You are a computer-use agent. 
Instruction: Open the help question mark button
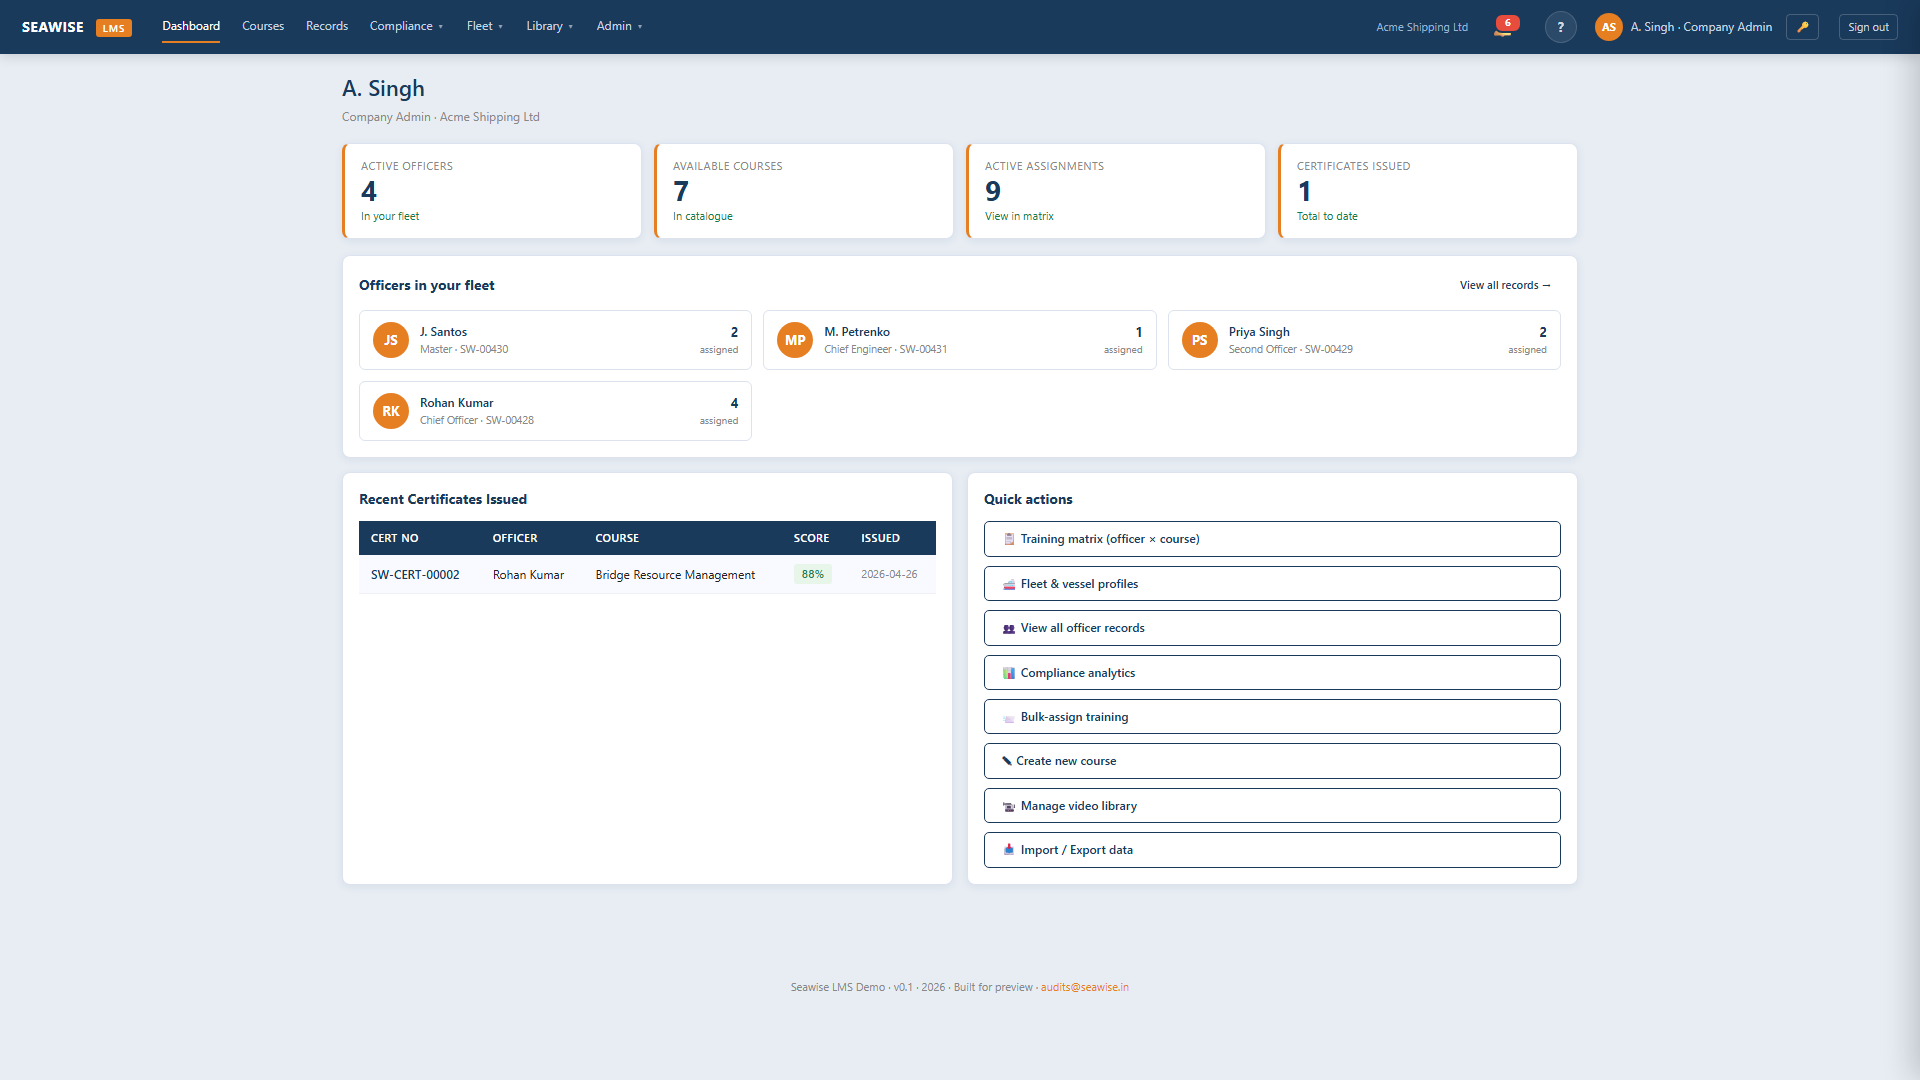tap(1560, 27)
